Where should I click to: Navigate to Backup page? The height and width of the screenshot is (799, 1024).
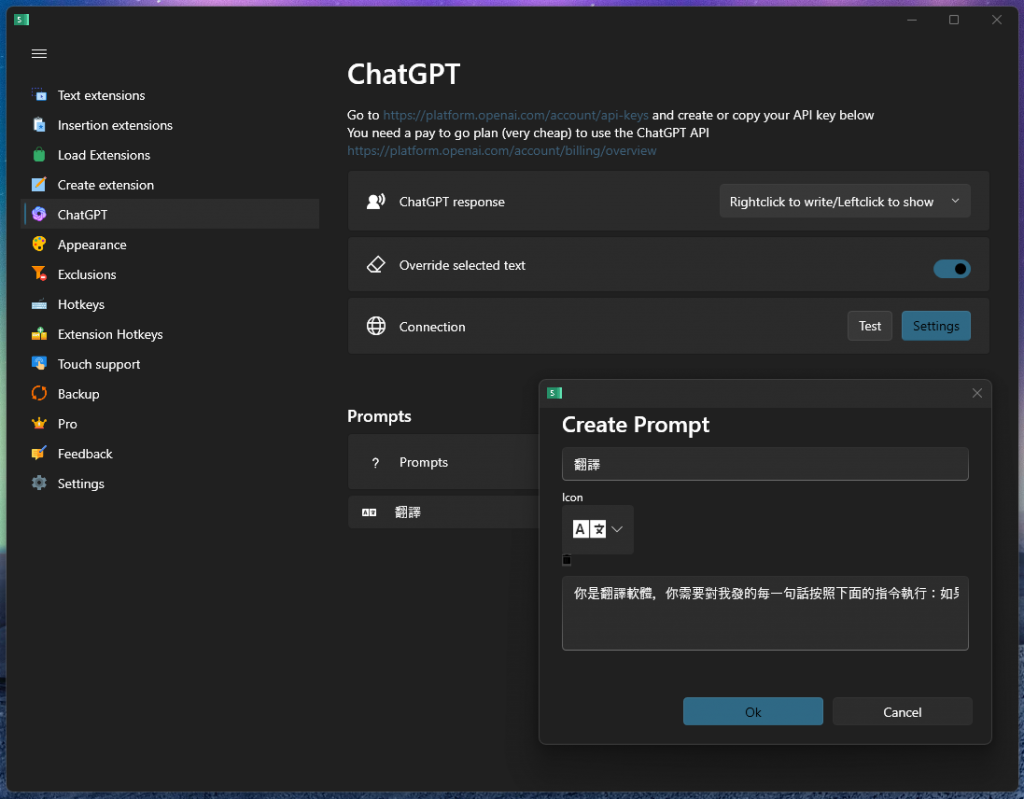pyautogui.click(x=78, y=394)
